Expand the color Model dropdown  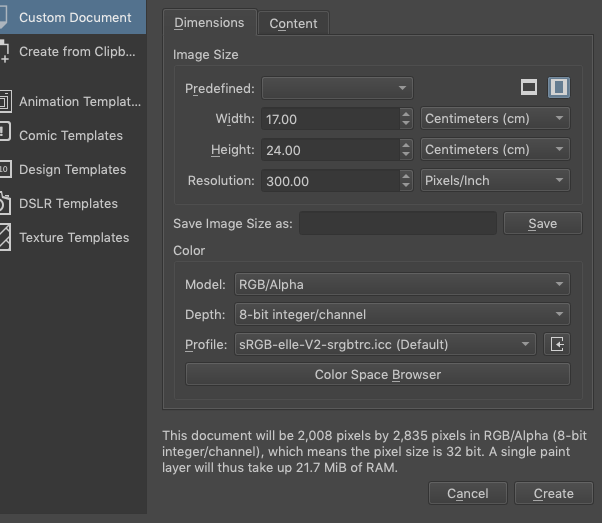tap(402, 284)
